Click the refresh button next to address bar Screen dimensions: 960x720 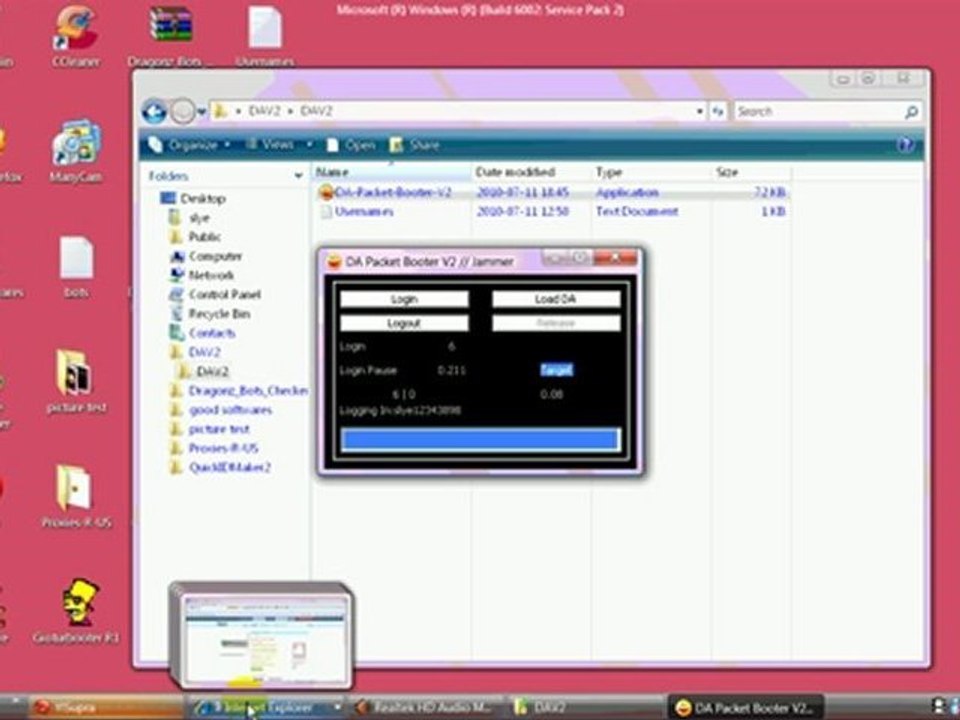coord(718,111)
